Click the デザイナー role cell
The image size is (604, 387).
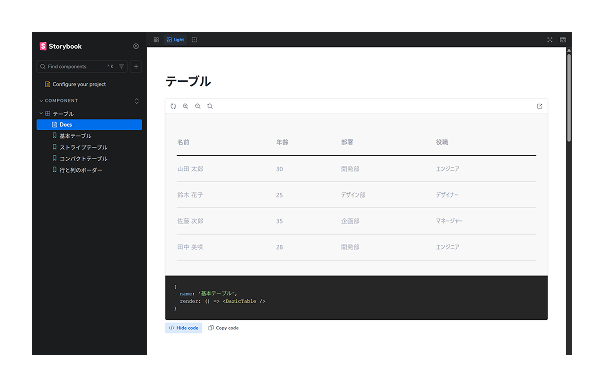click(x=447, y=195)
